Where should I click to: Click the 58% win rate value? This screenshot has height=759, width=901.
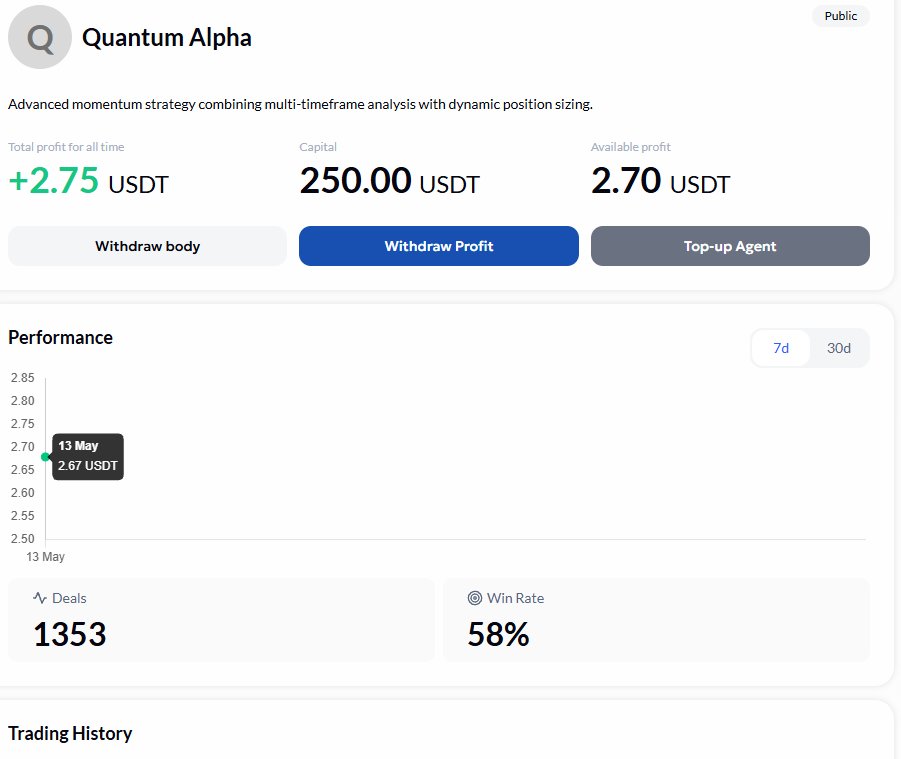tap(498, 634)
